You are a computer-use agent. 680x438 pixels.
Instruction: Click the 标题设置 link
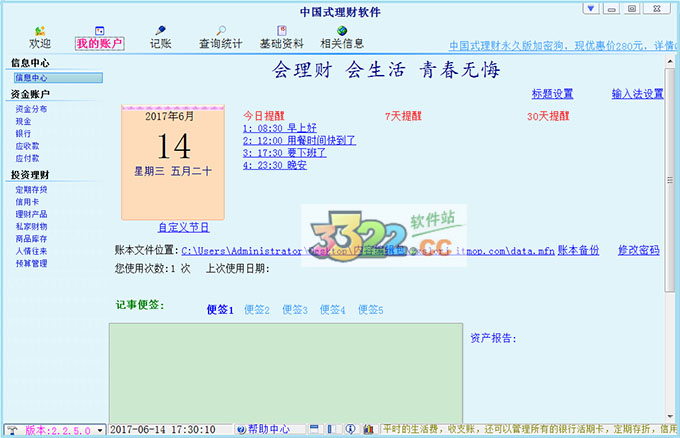(552, 94)
